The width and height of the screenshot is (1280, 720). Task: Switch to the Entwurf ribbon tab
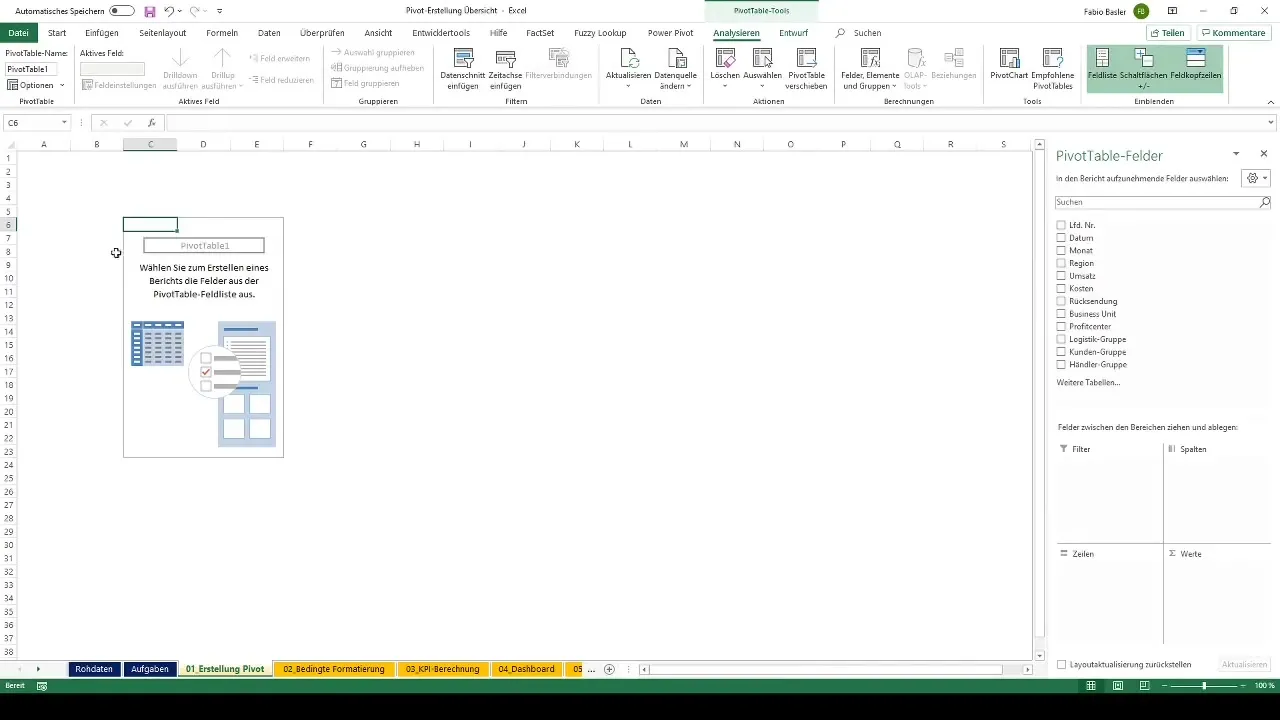(794, 33)
